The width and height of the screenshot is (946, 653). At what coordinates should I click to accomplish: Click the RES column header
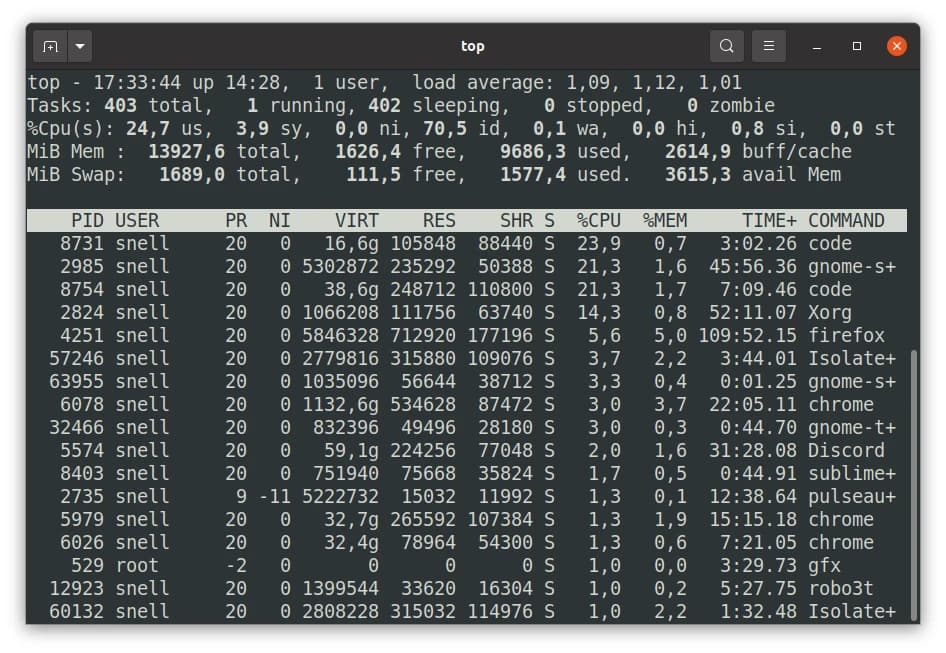[x=439, y=220]
